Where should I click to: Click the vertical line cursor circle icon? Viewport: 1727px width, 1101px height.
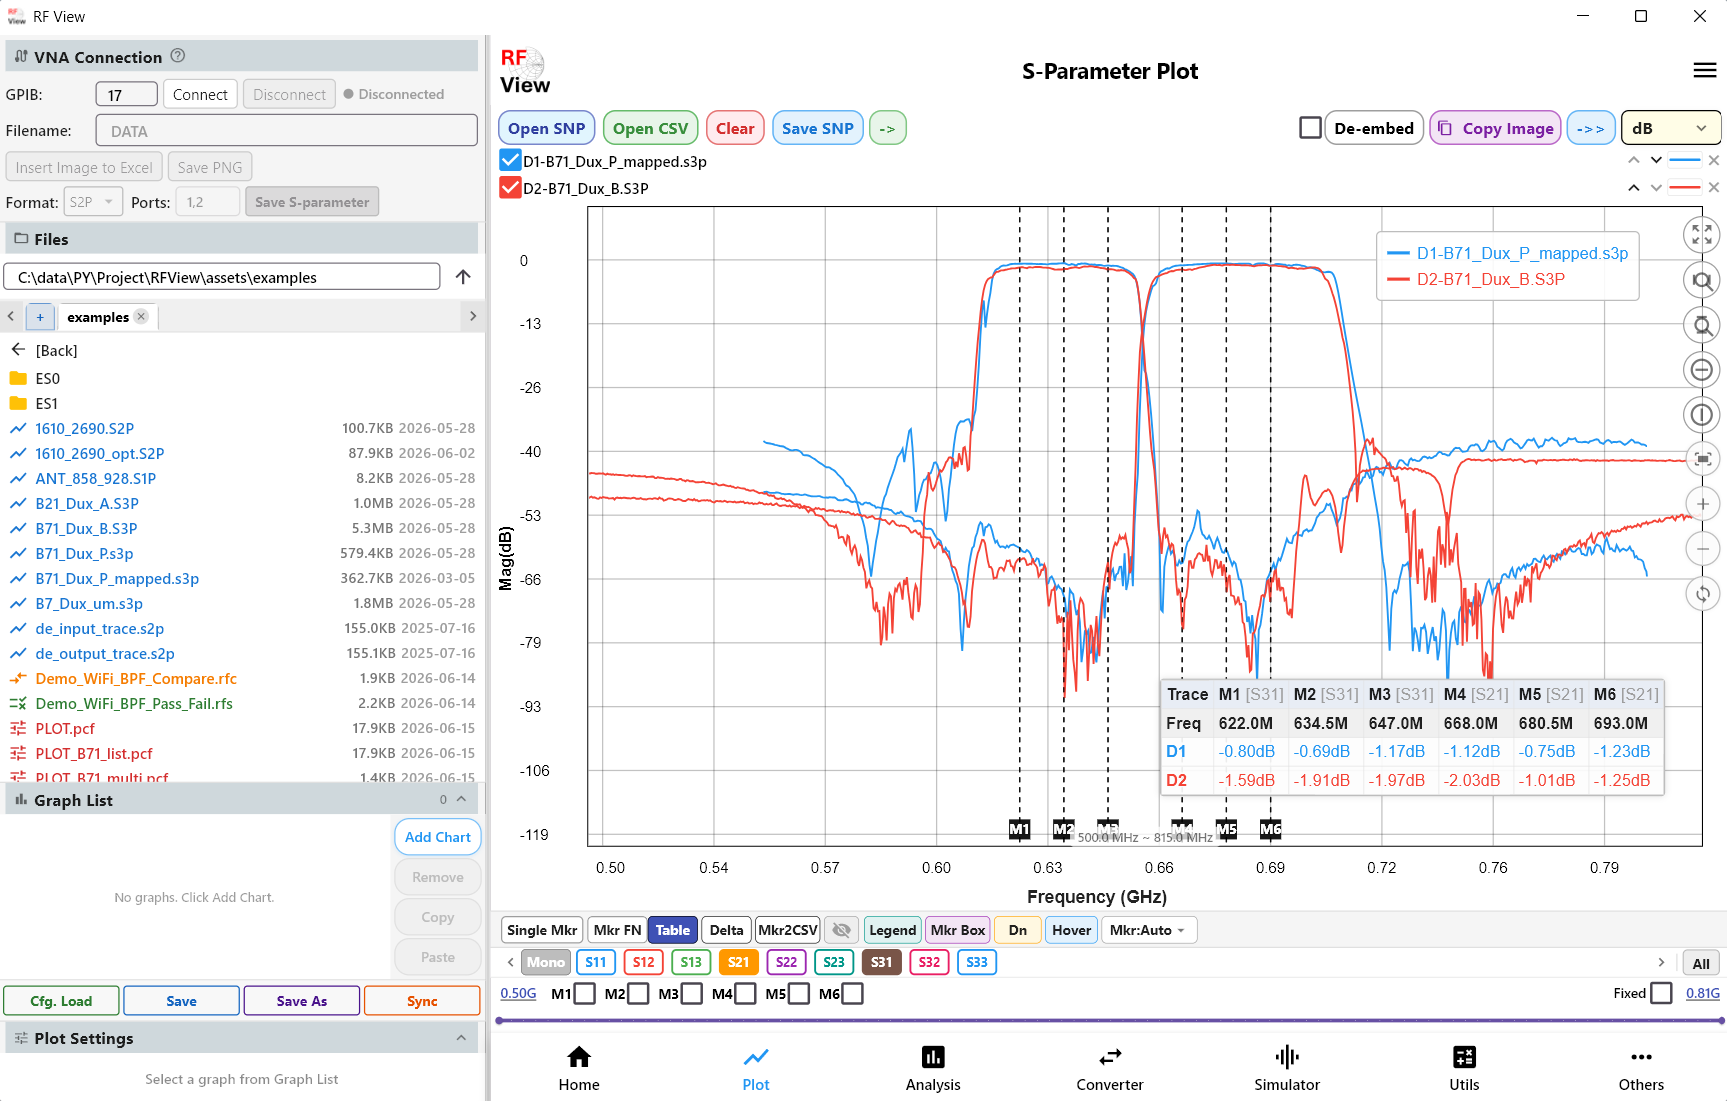point(1702,415)
